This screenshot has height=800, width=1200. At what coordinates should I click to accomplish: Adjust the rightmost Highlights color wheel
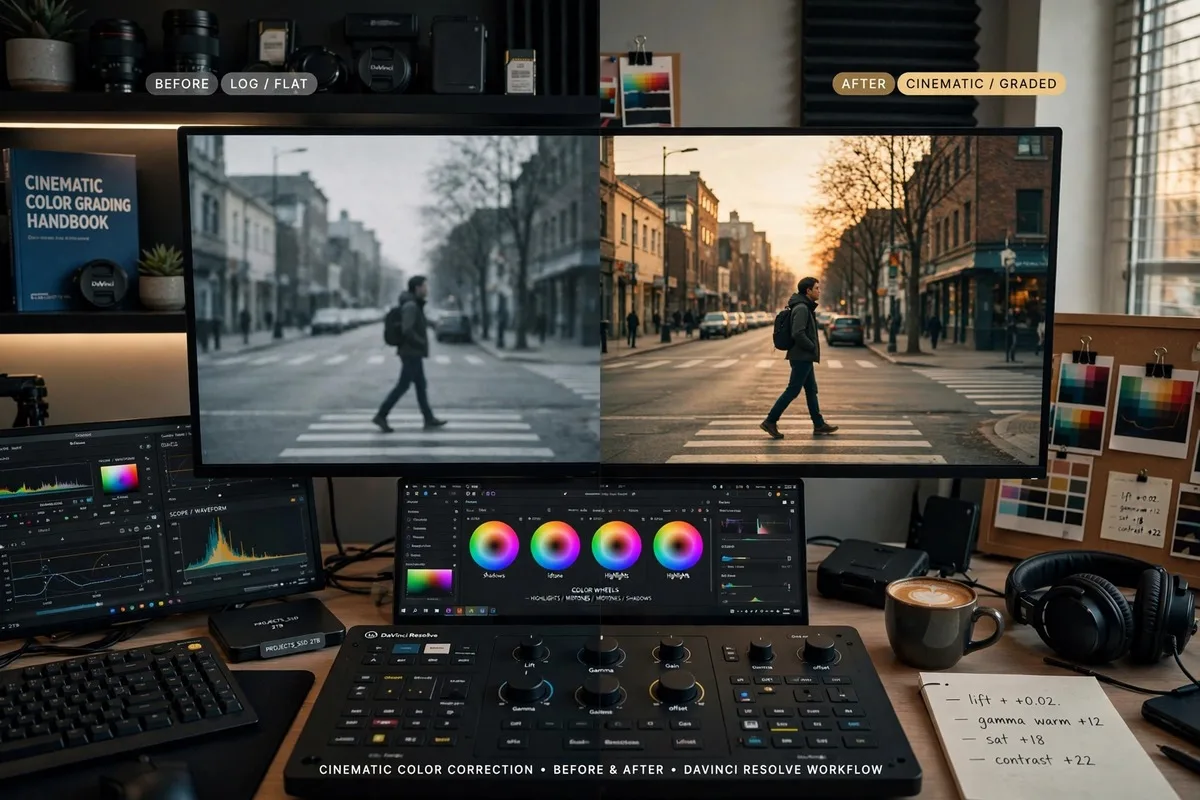(x=678, y=545)
